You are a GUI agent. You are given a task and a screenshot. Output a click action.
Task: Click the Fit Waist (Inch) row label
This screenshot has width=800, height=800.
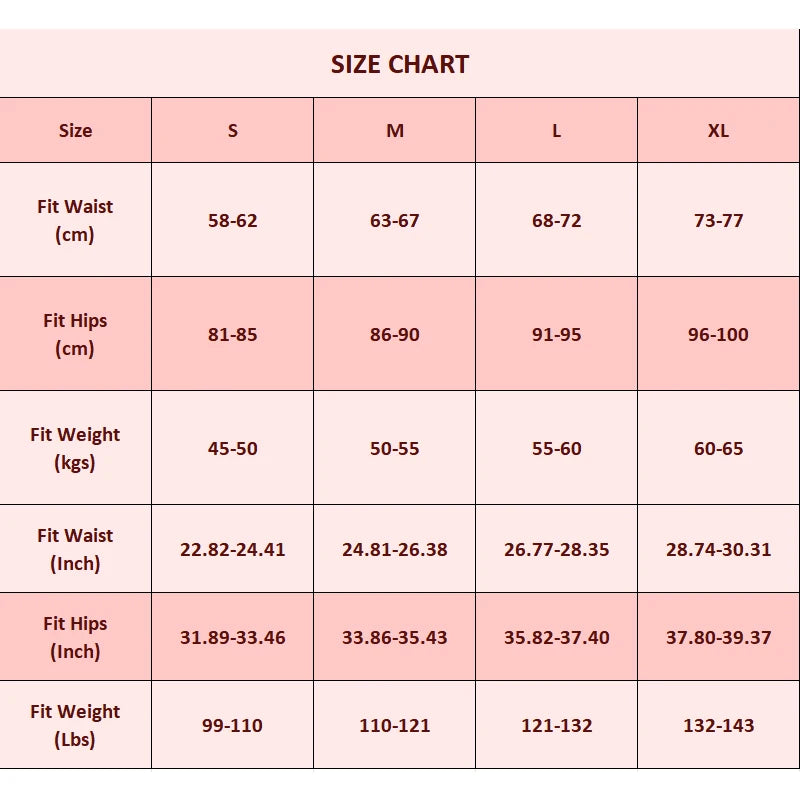[x=75, y=549]
